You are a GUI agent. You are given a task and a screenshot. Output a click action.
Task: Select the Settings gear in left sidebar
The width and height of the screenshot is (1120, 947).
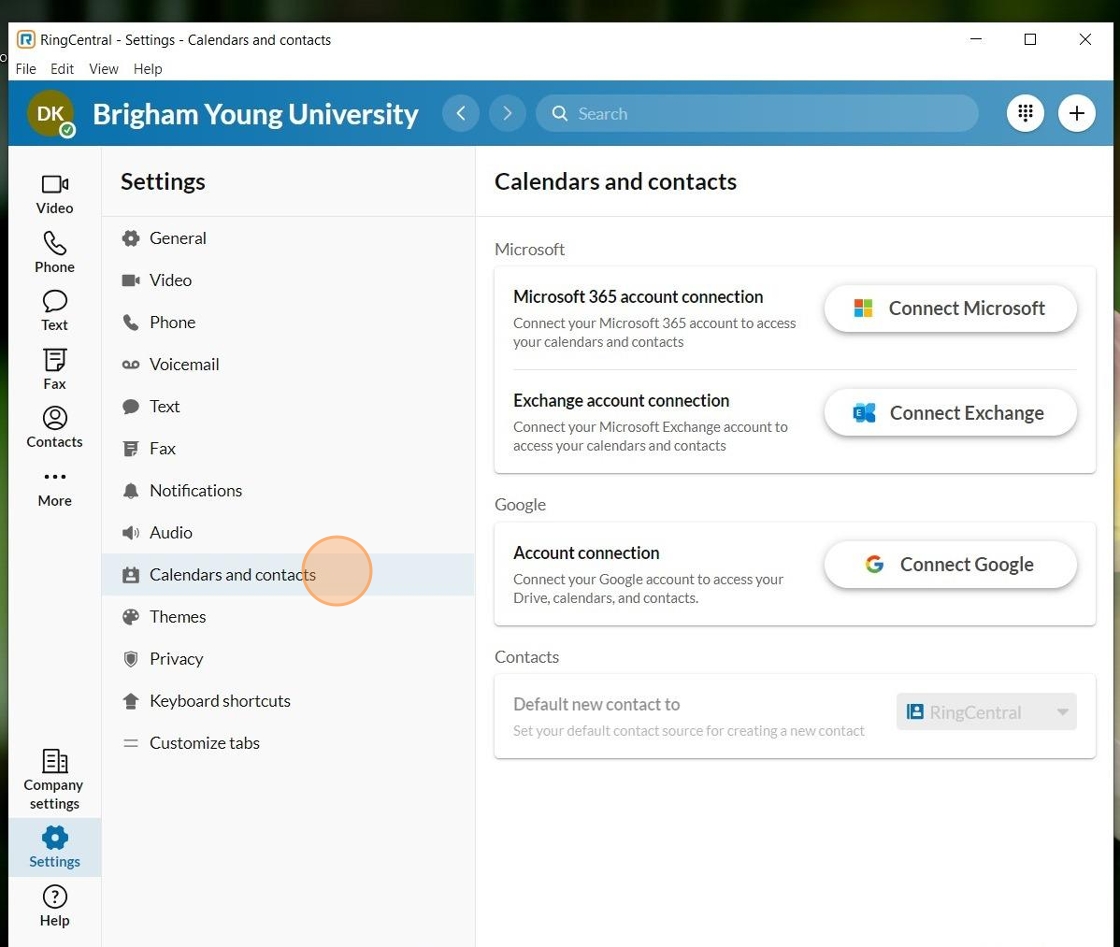click(x=54, y=847)
